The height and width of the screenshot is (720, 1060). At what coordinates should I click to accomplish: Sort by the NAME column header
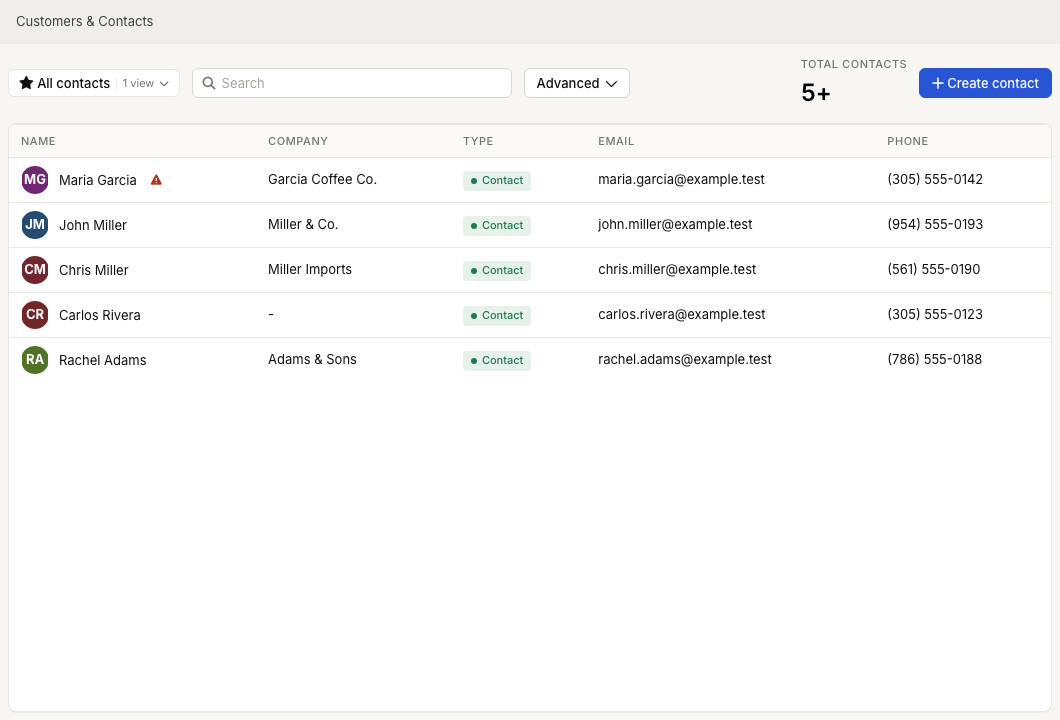click(39, 141)
